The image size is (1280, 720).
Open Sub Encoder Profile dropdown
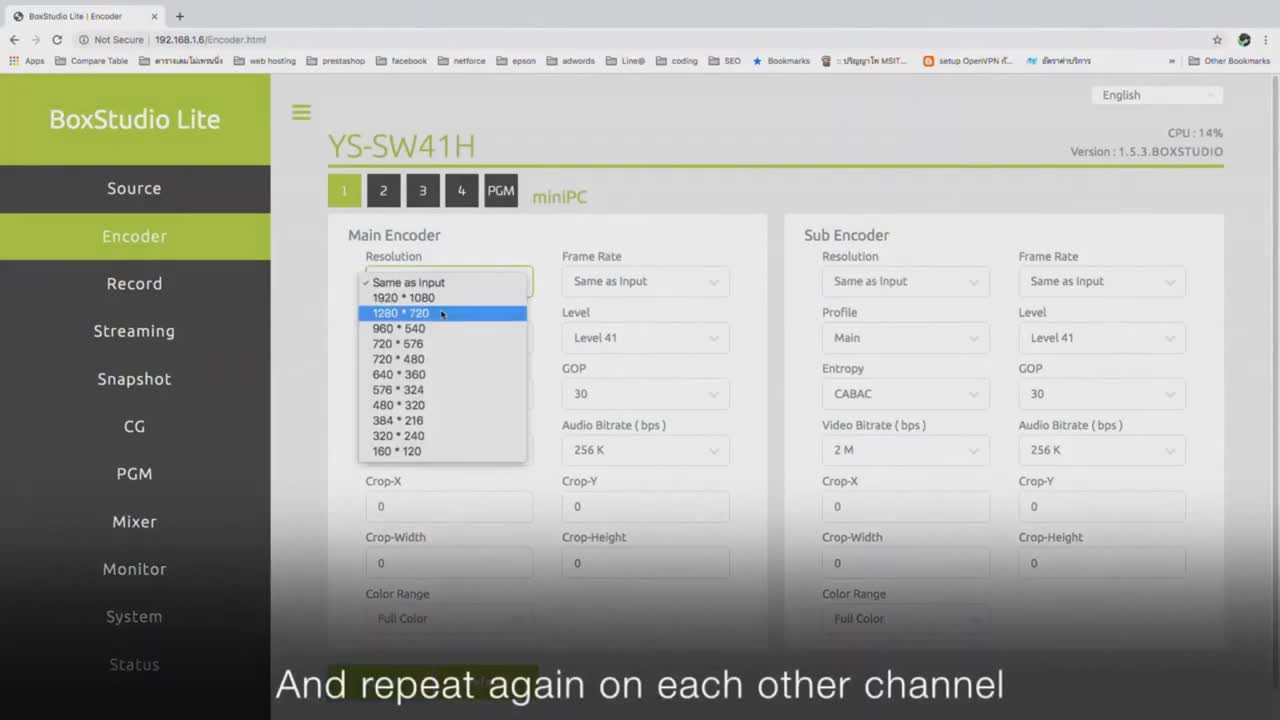[x=905, y=338]
